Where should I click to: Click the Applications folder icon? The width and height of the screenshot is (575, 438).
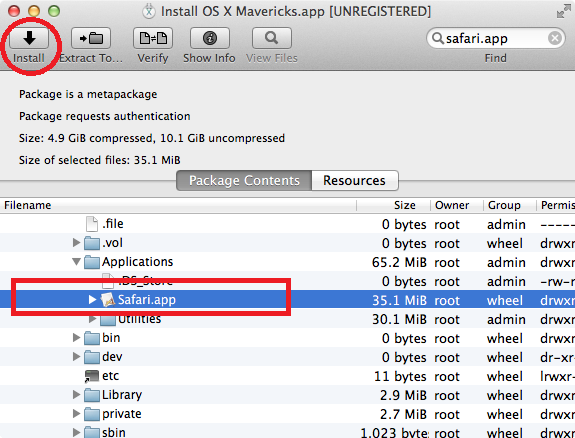click(92, 262)
